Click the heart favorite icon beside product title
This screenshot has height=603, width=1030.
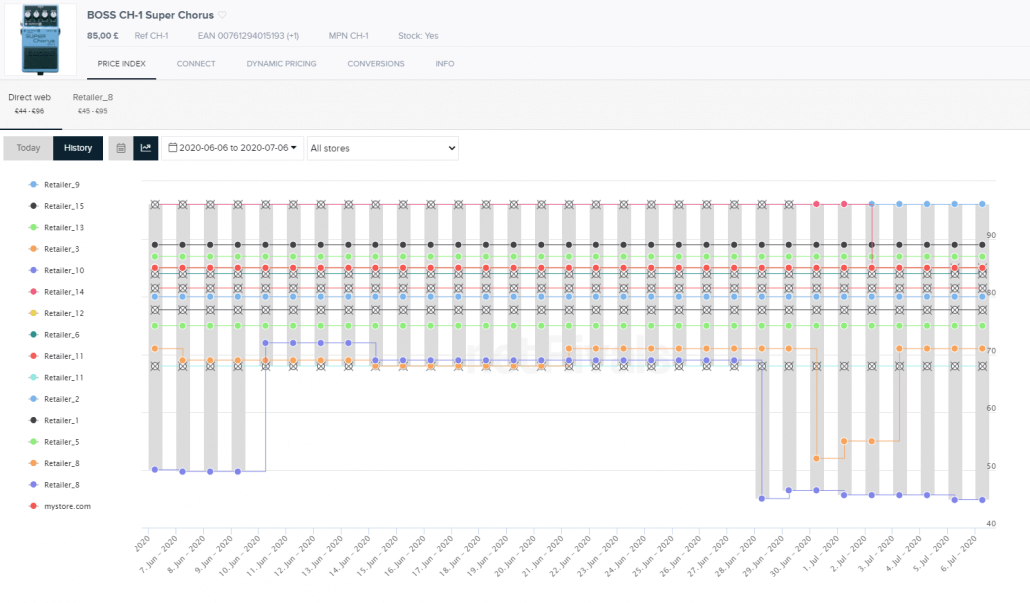pyautogui.click(x=223, y=15)
